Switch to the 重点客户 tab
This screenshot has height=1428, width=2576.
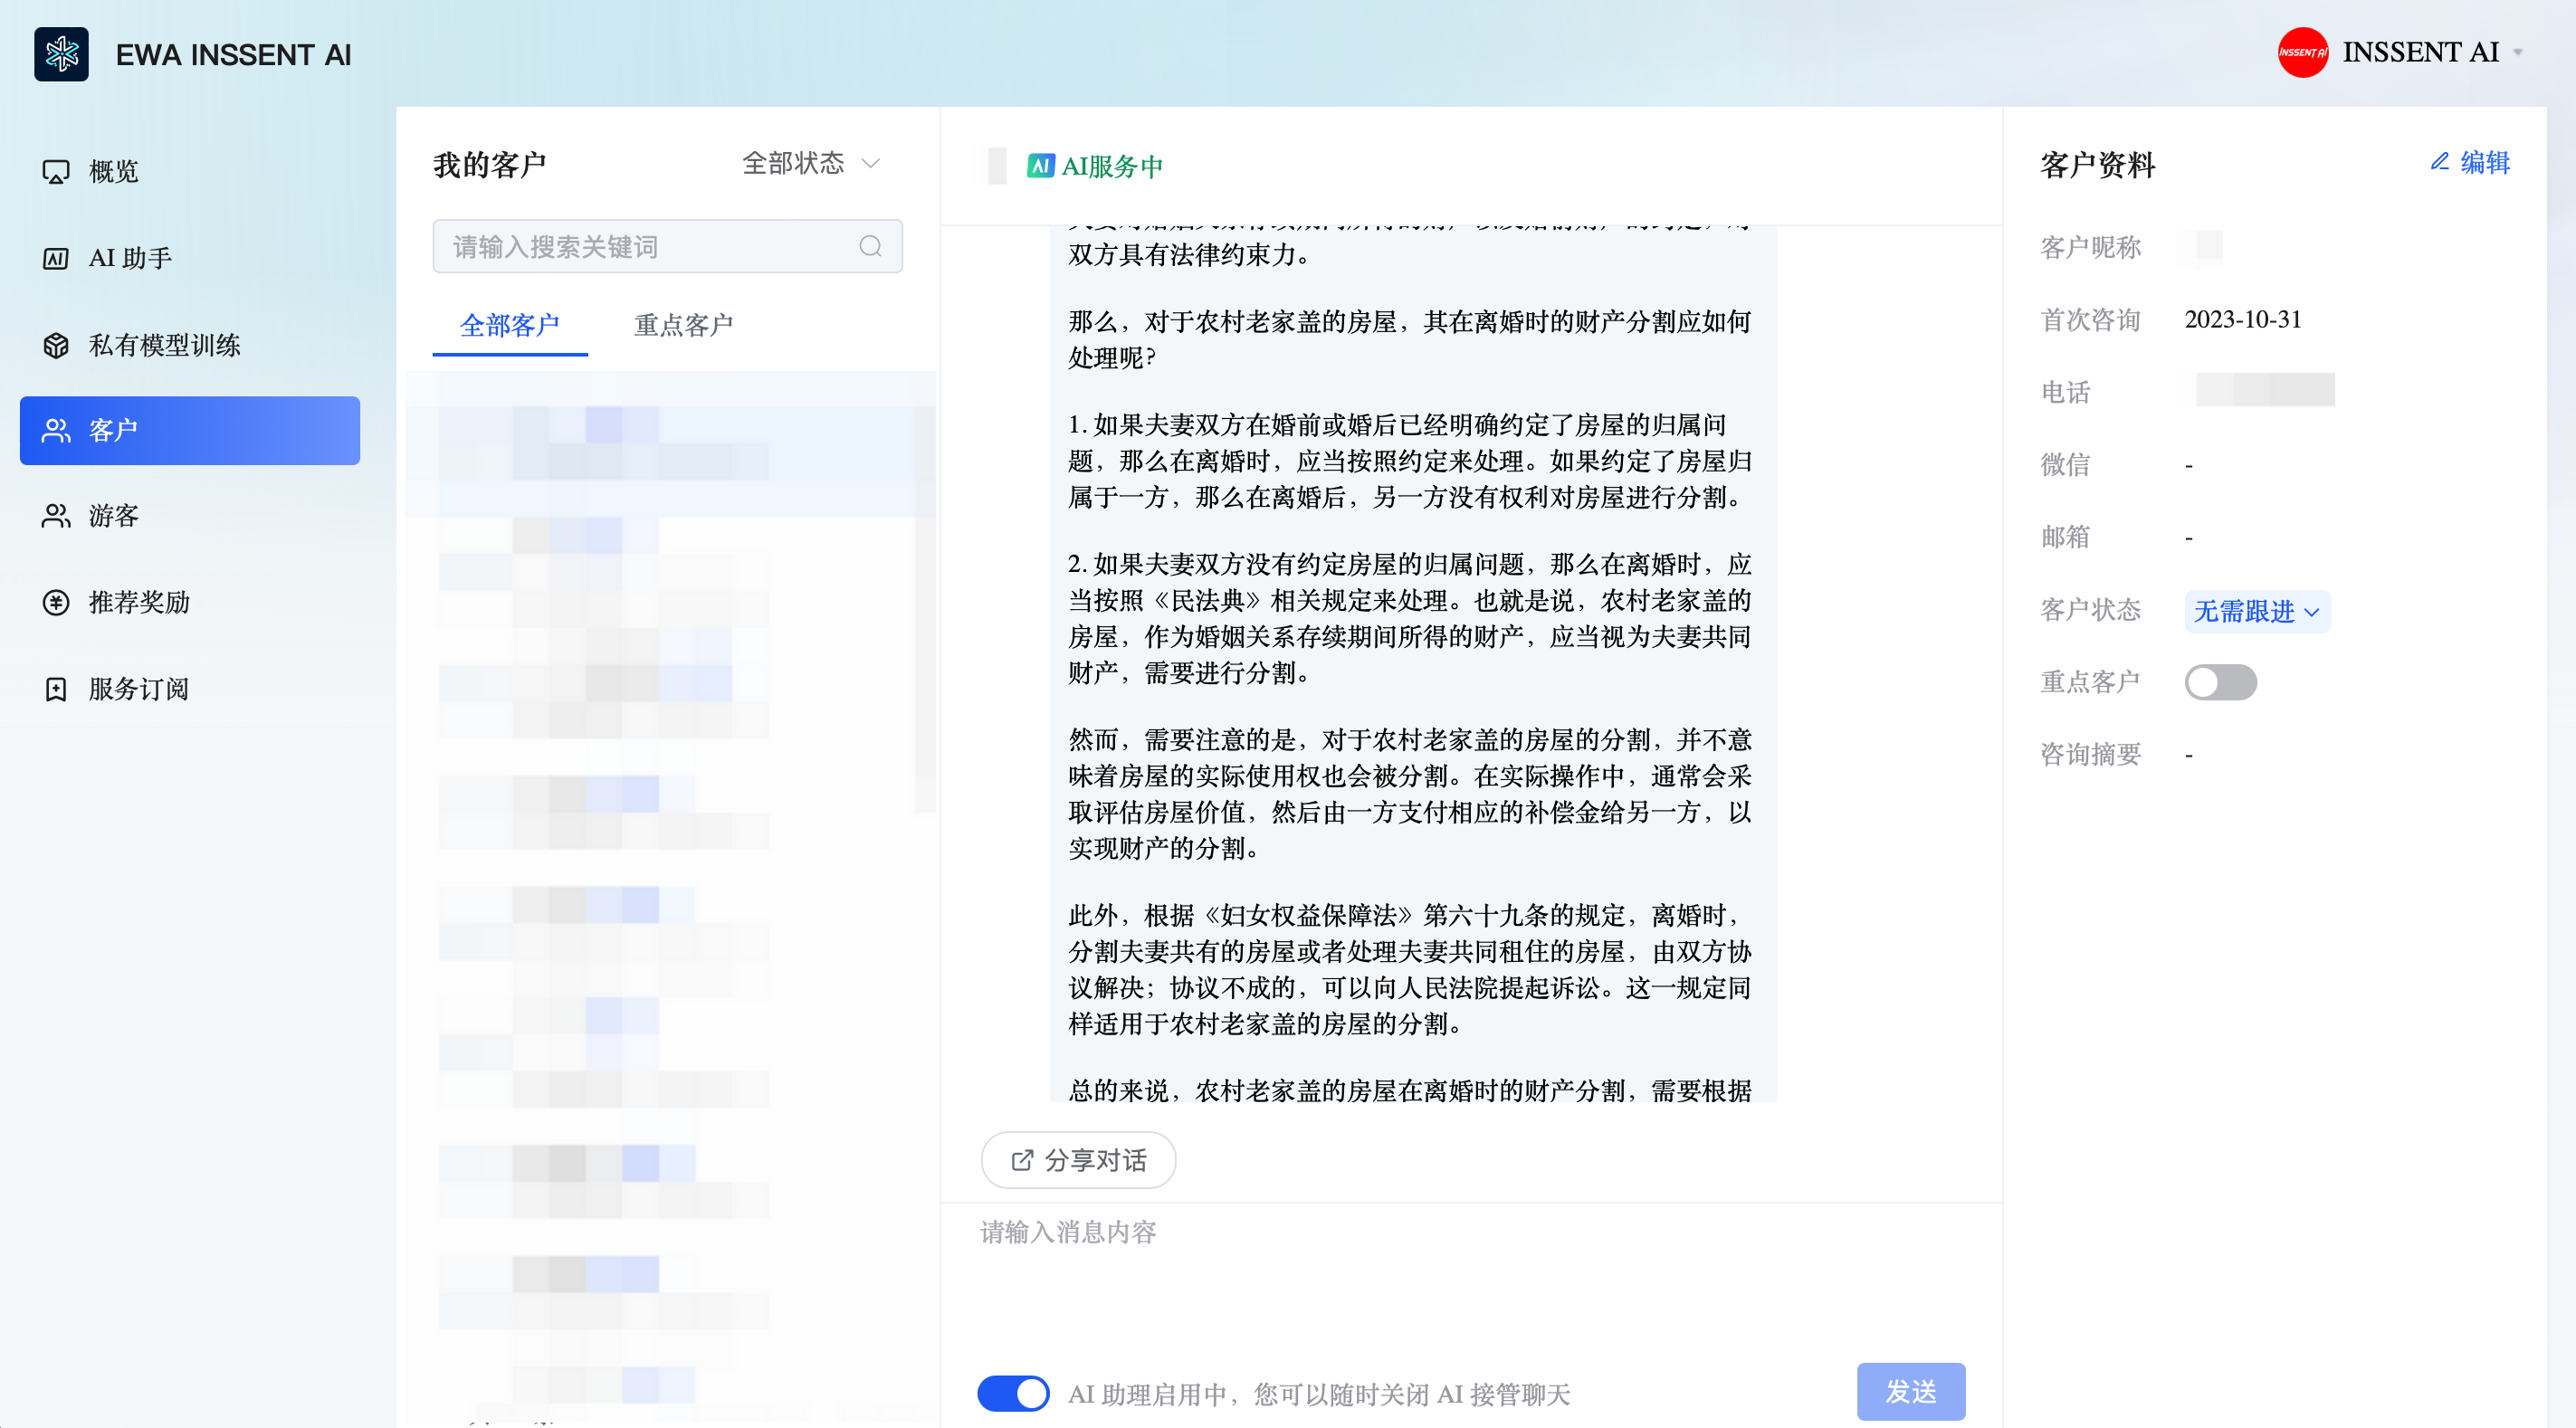point(683,325)
